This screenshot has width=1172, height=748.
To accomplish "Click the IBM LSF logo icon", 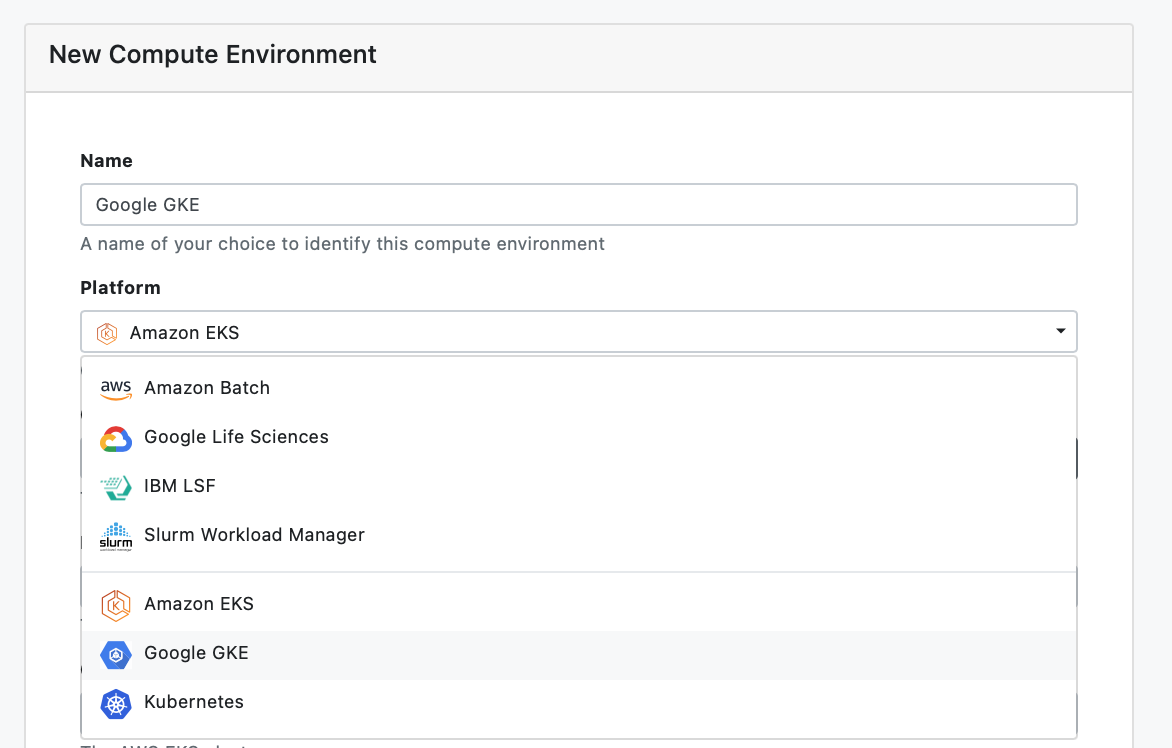I will coord(116,487).
